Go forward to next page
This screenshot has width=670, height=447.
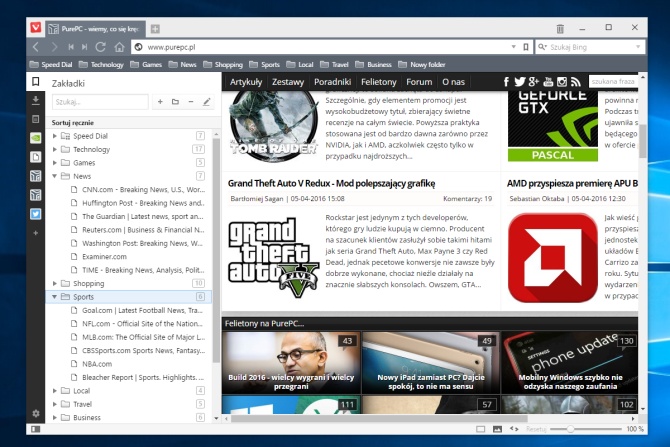pyautogui.click(x=54, y=47)
